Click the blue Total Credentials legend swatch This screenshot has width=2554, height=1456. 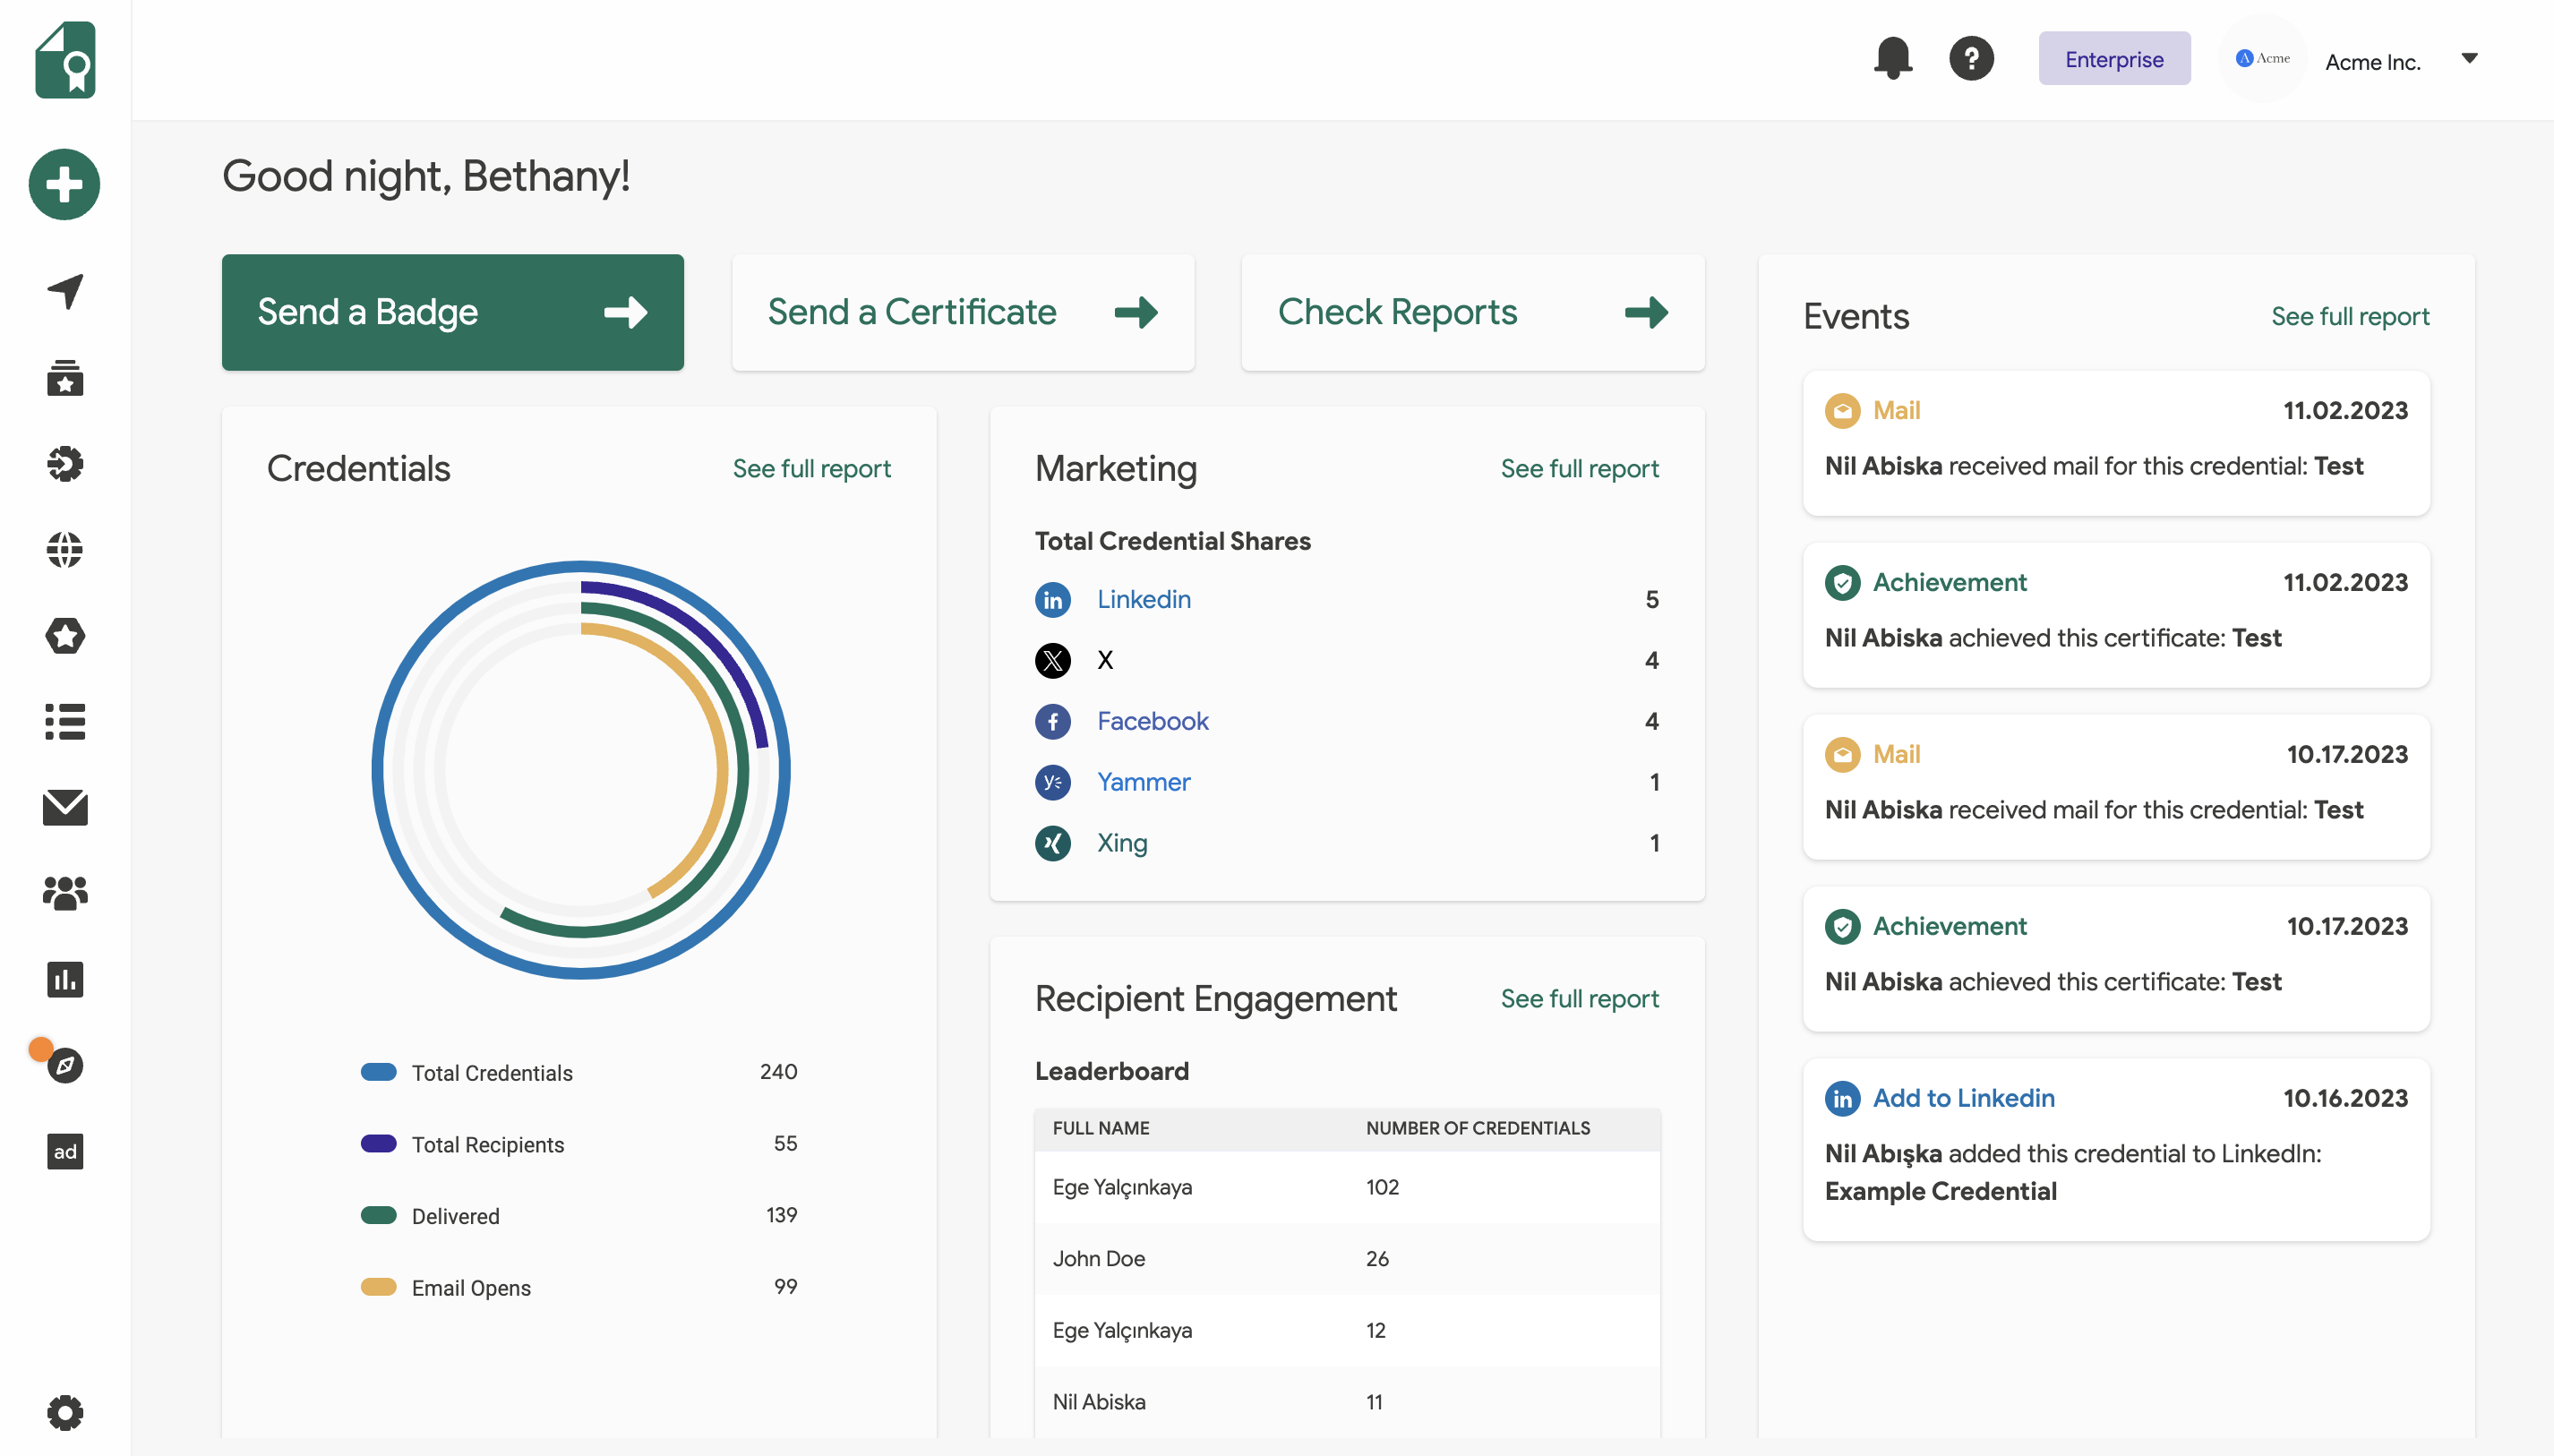(378, 1071)
